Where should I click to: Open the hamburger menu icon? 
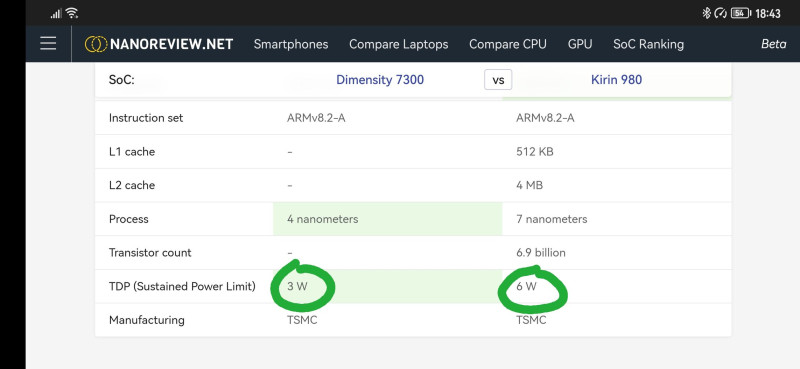48,43
